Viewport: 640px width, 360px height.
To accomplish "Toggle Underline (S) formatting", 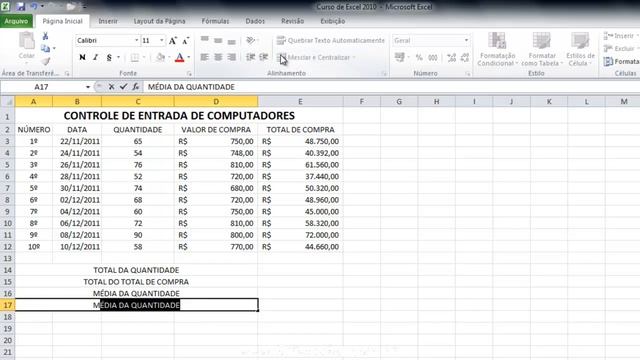I will [x=109, y=58].
